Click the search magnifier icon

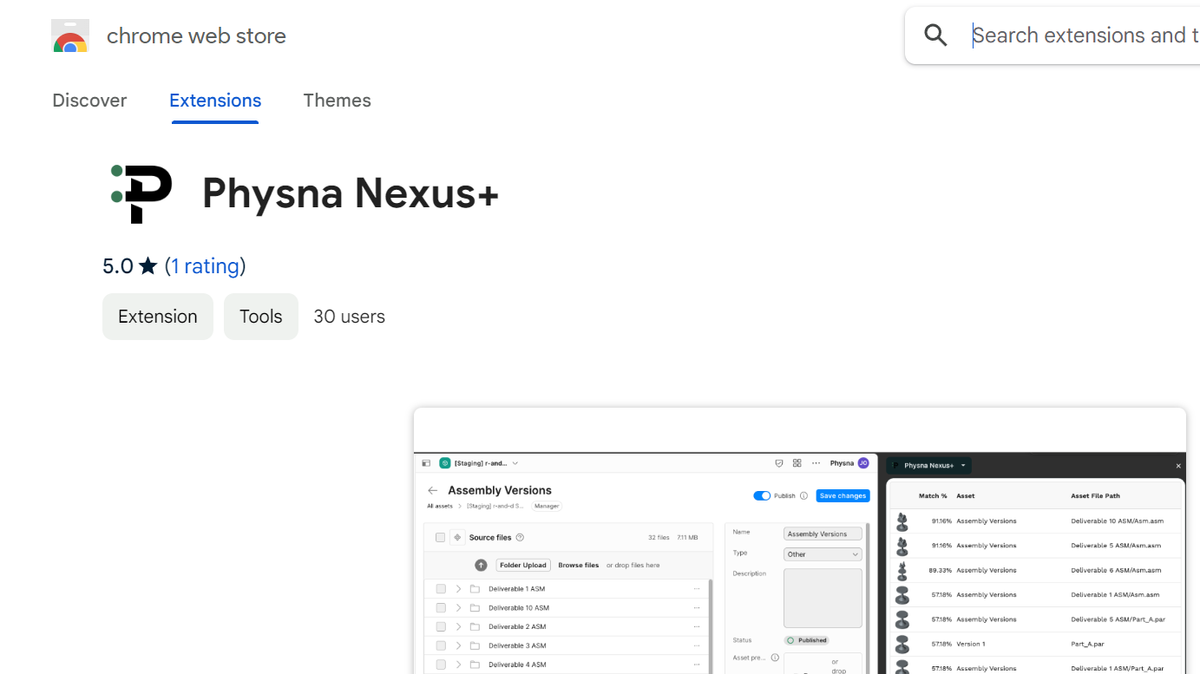935,34
